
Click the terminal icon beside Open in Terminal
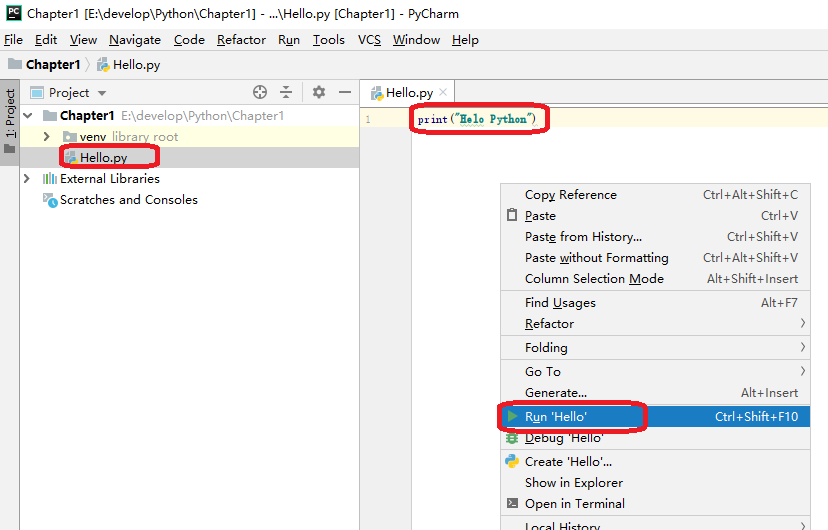512,503
